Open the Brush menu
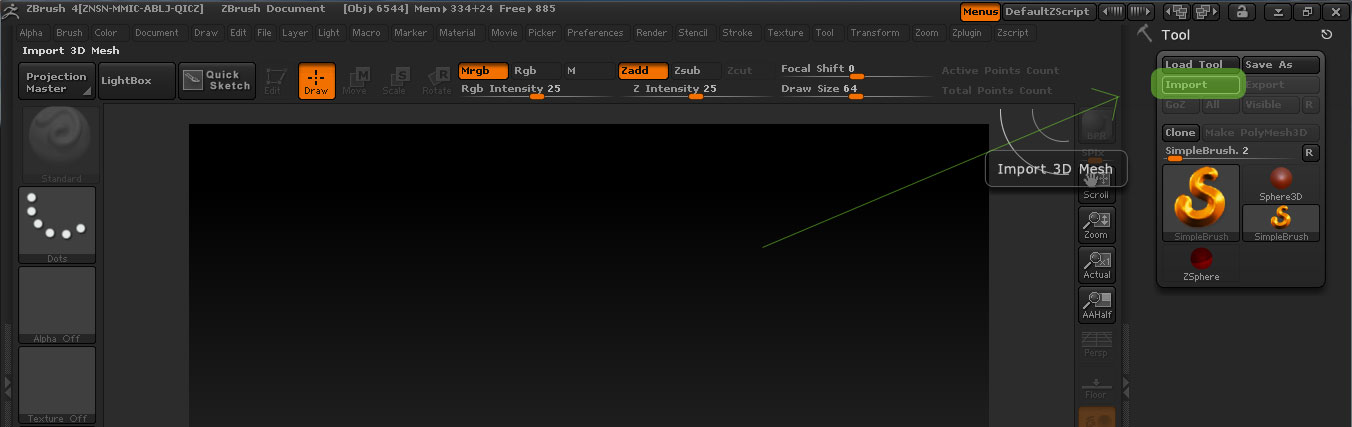 pyautogui.click(x=69, y=33)
